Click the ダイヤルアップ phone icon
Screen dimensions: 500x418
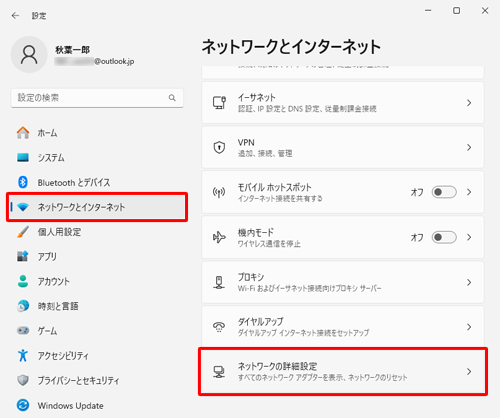pos(219,327)
